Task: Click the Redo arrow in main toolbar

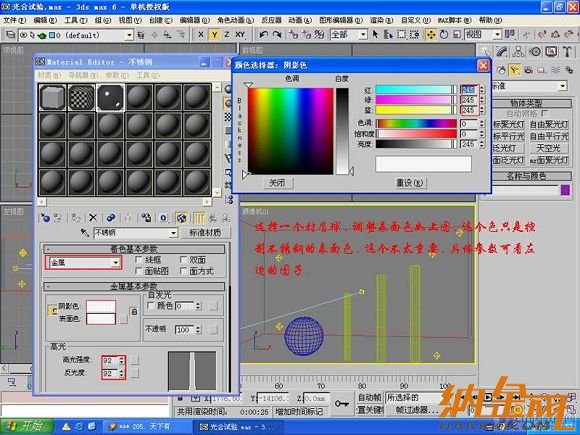Action: coord(277,35)
